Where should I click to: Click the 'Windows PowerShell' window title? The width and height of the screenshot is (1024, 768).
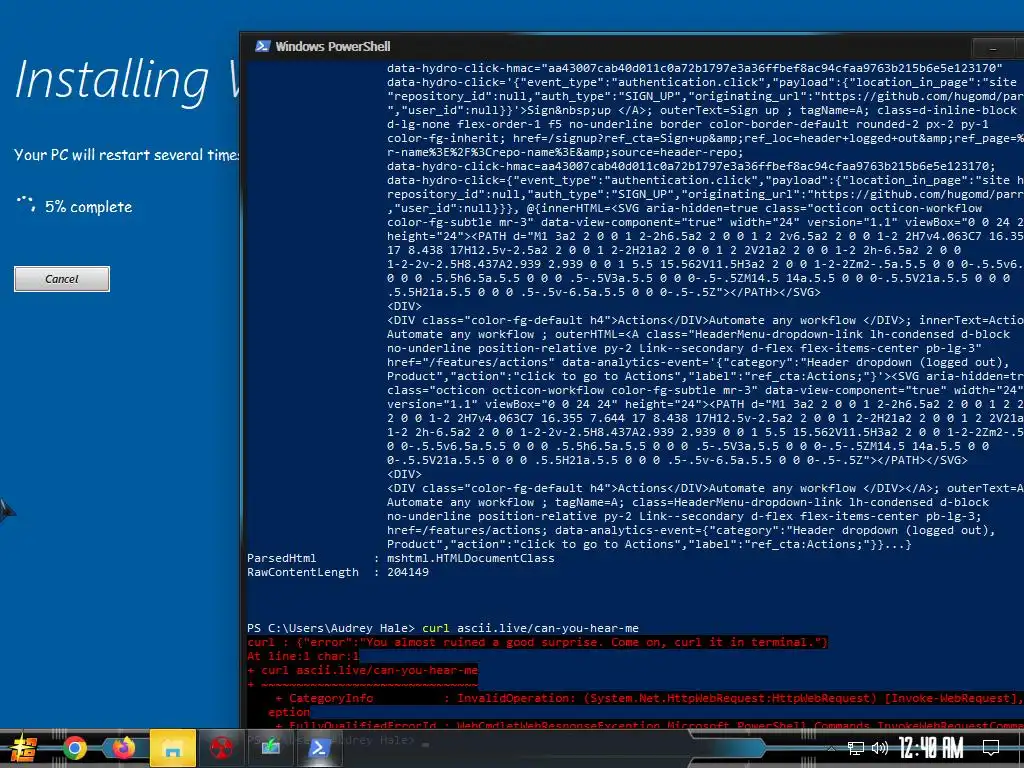point(332,46)
